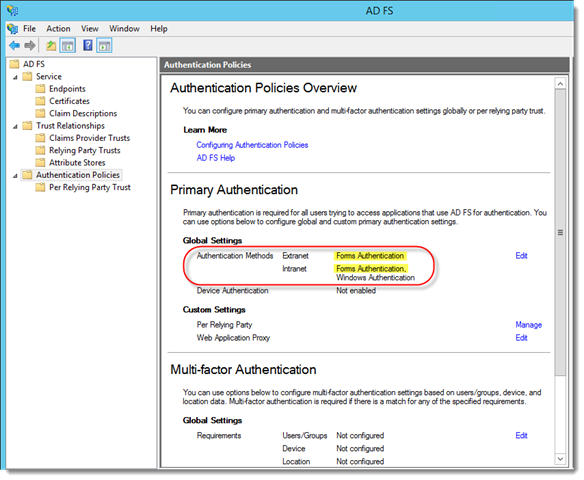Select the Service tree item
Image resolution: width=584 pixels, height=480 pixels.
(49, 76)
